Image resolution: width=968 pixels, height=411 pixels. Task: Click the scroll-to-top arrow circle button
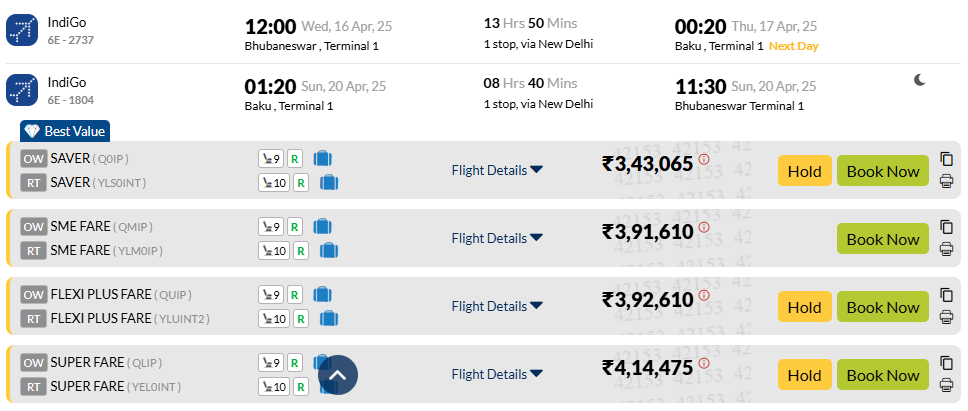click(338, 375)
